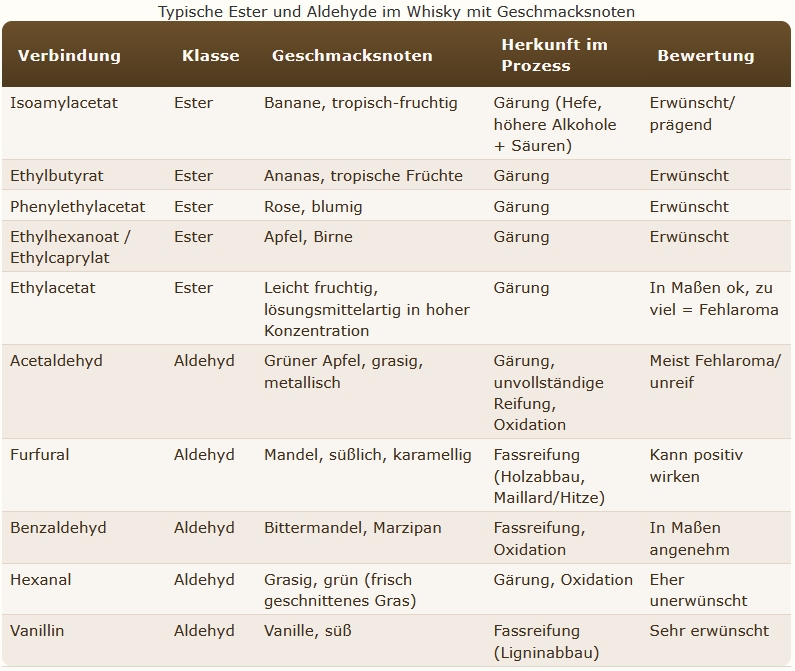Viewport: 795px width, 671px height.
Task: Click the Furfural row label
Action: [x=39, y=455]
